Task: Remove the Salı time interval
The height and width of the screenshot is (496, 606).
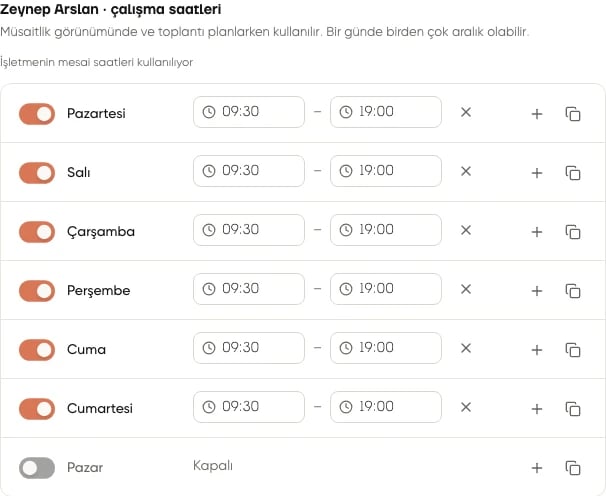Action: click(466, 171)
